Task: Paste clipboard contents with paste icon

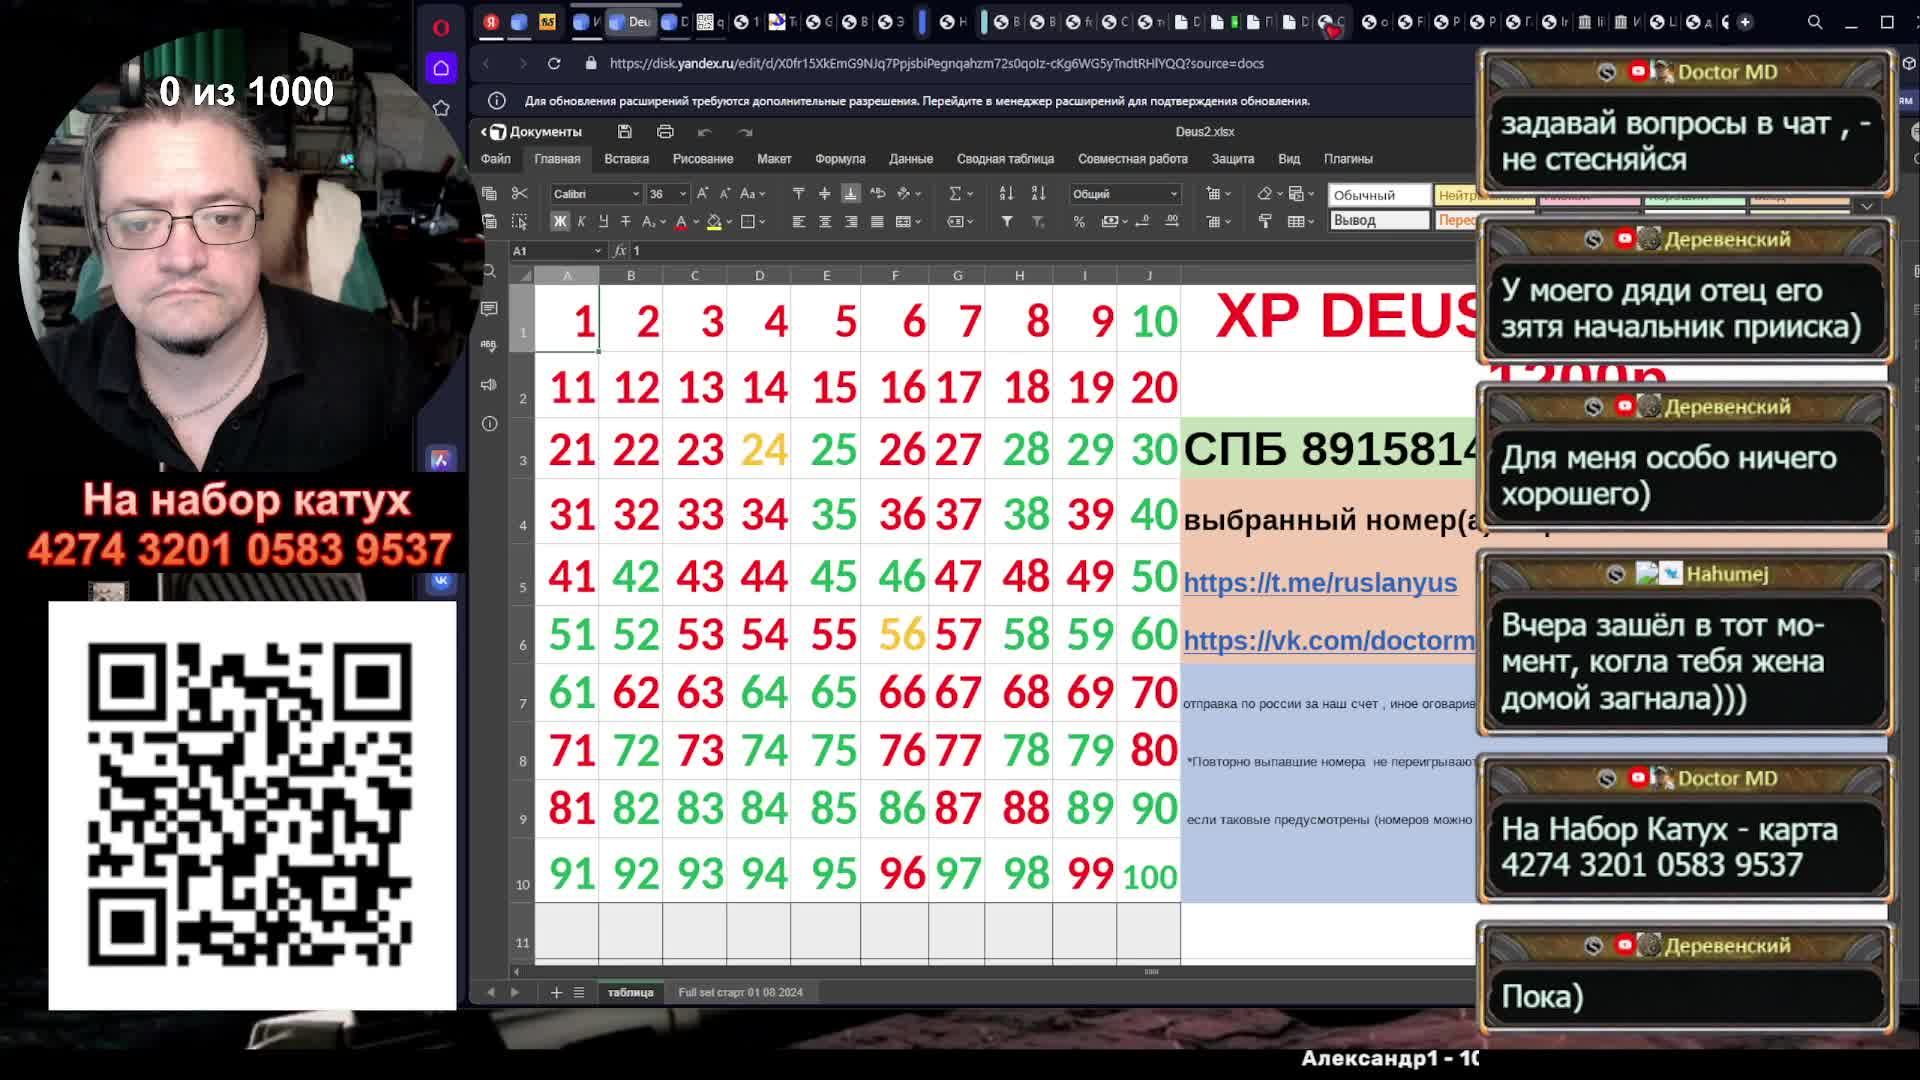Action: 489,221
